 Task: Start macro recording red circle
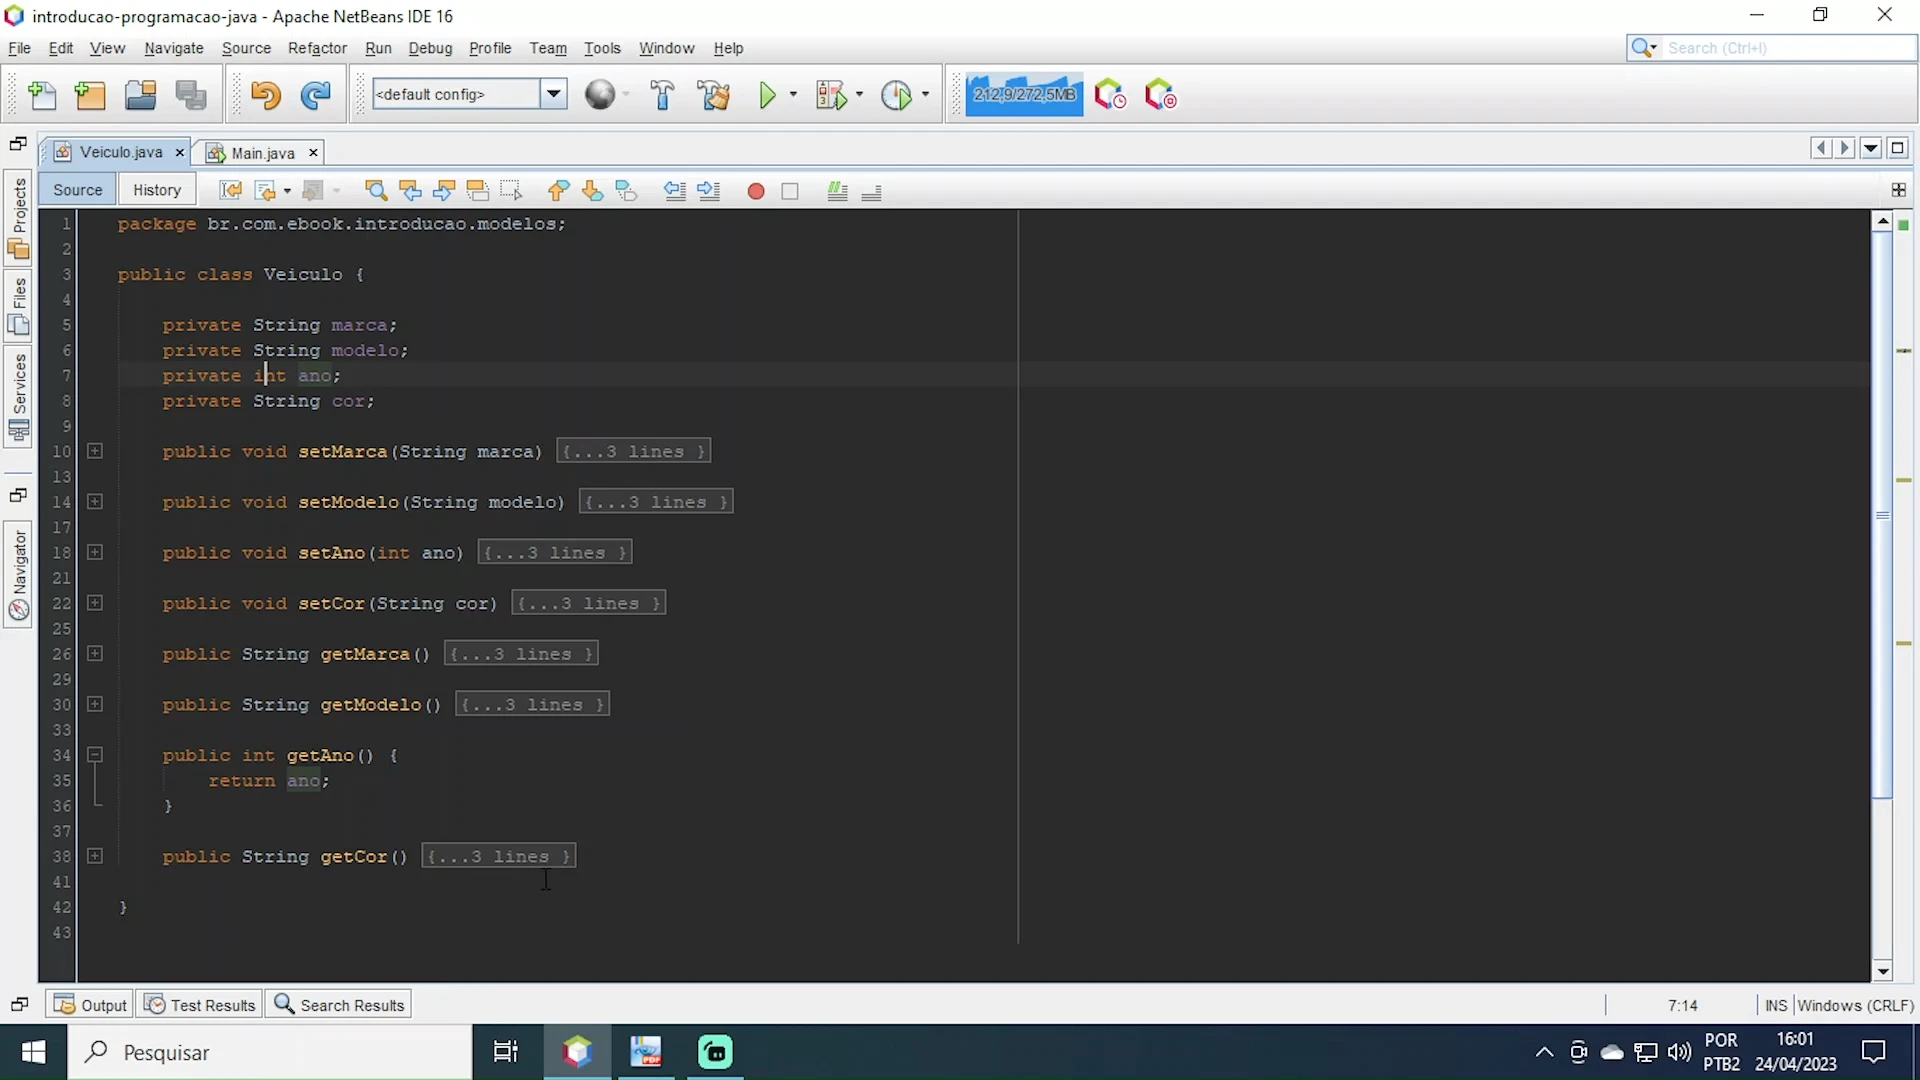coord(756,191)
